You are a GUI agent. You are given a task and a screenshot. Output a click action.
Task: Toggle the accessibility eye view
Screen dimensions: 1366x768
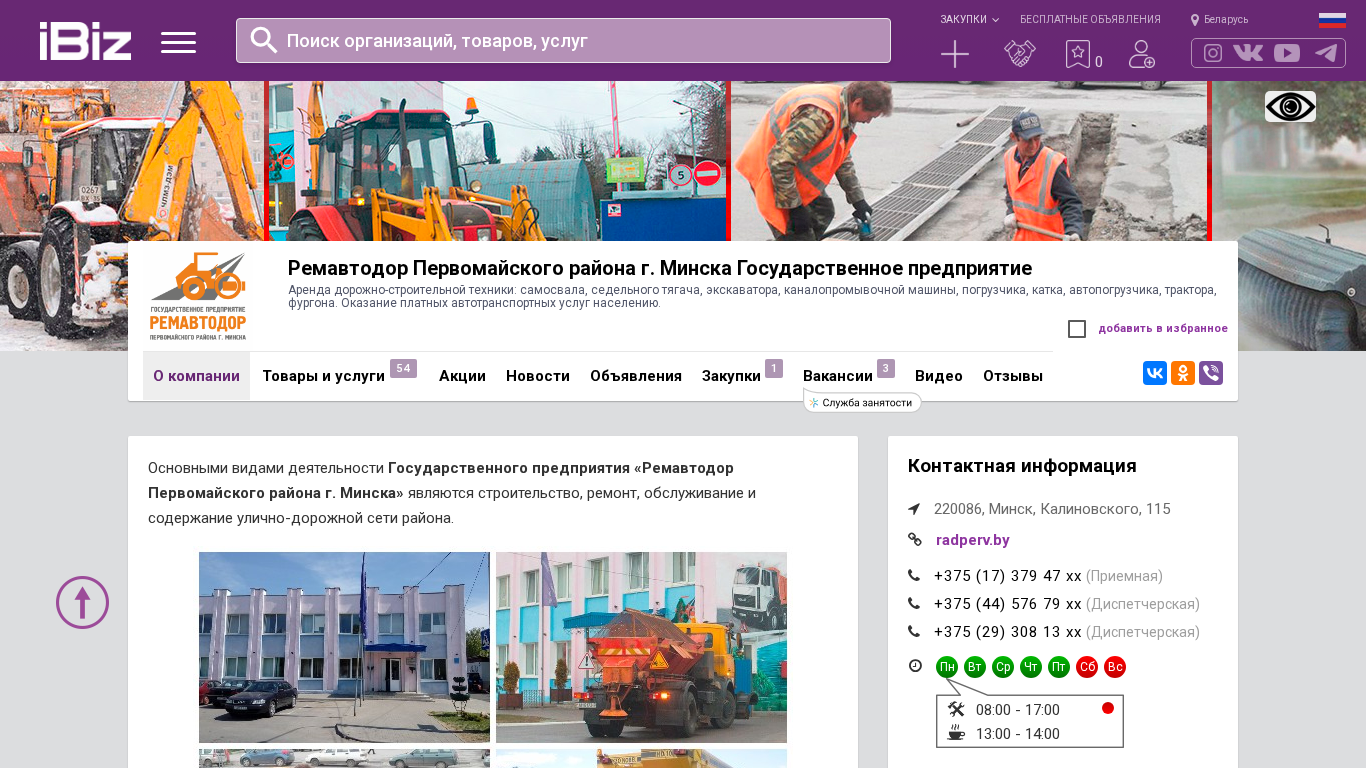(x=1290, y=107)
